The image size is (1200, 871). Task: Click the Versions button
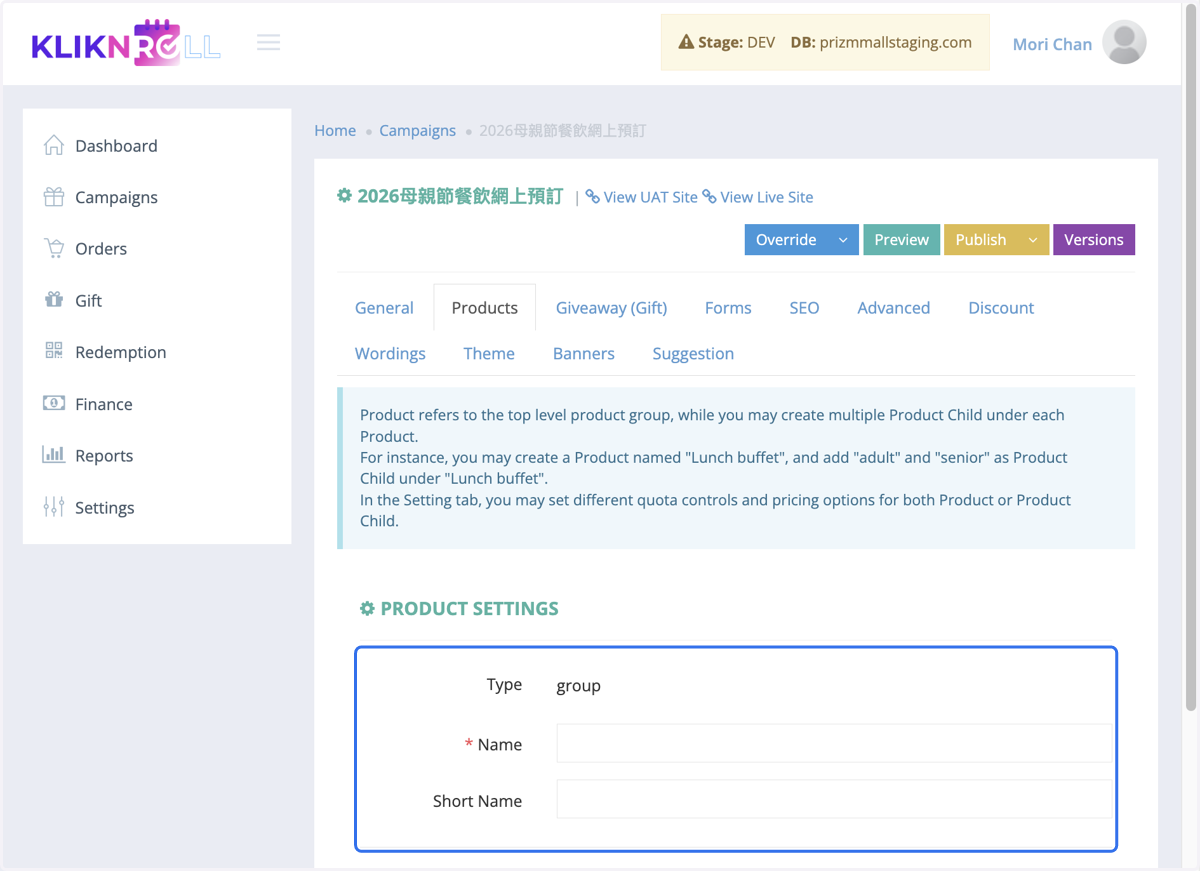[x=1094, y=240]
